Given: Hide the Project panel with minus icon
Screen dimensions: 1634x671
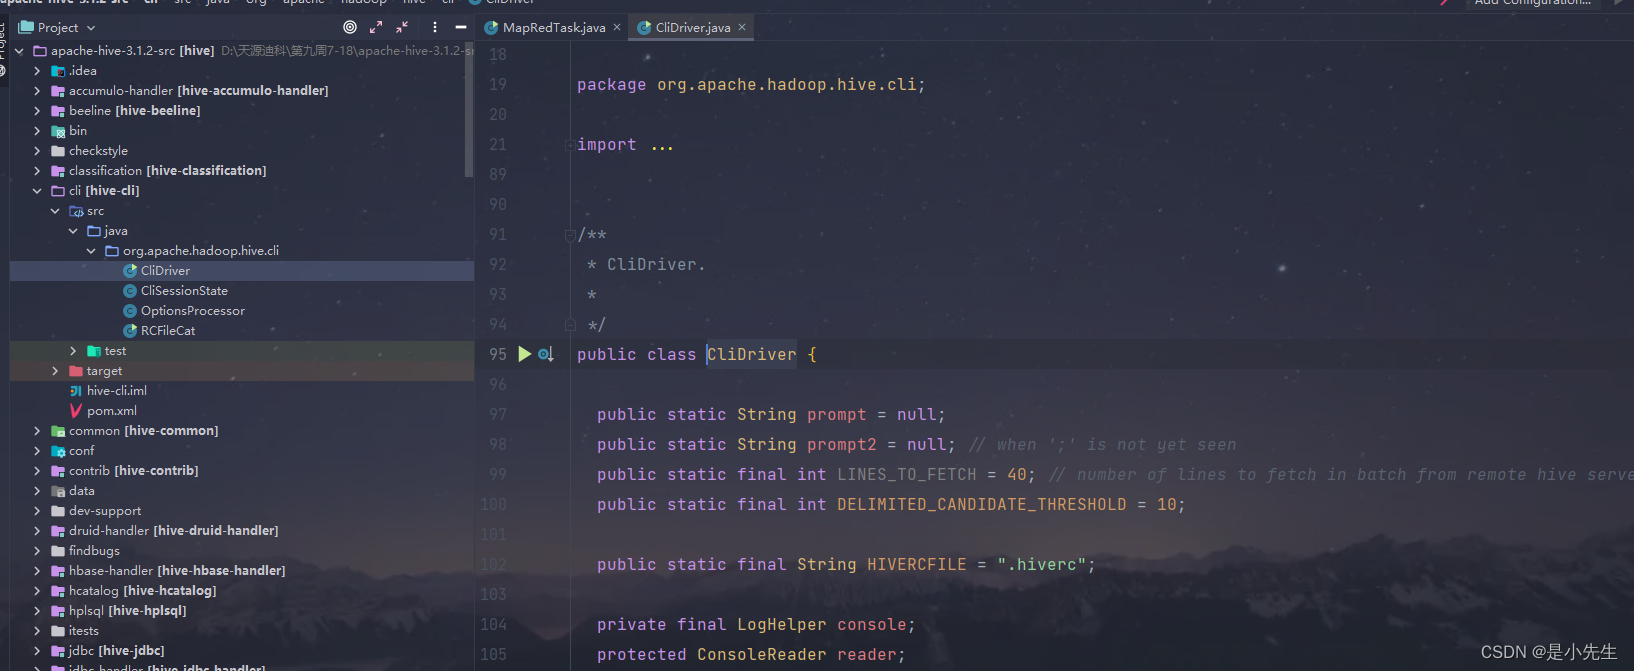Looking at the screenshot, I should pyautogui.click(x=461, y=27).
